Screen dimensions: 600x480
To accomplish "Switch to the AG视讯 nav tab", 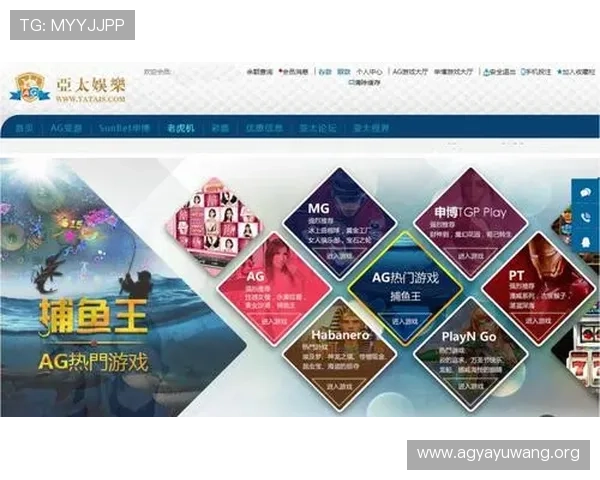I will point(66,128).
